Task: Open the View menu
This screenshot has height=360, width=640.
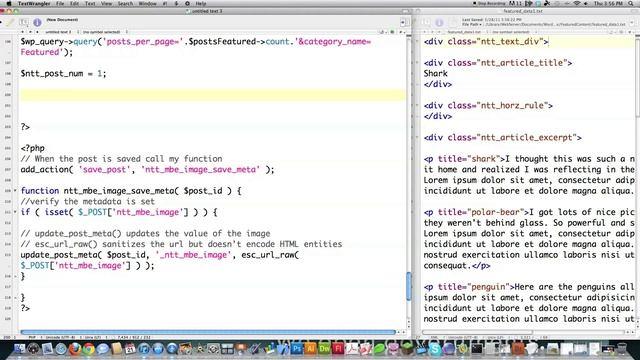Action: [106, 3]
